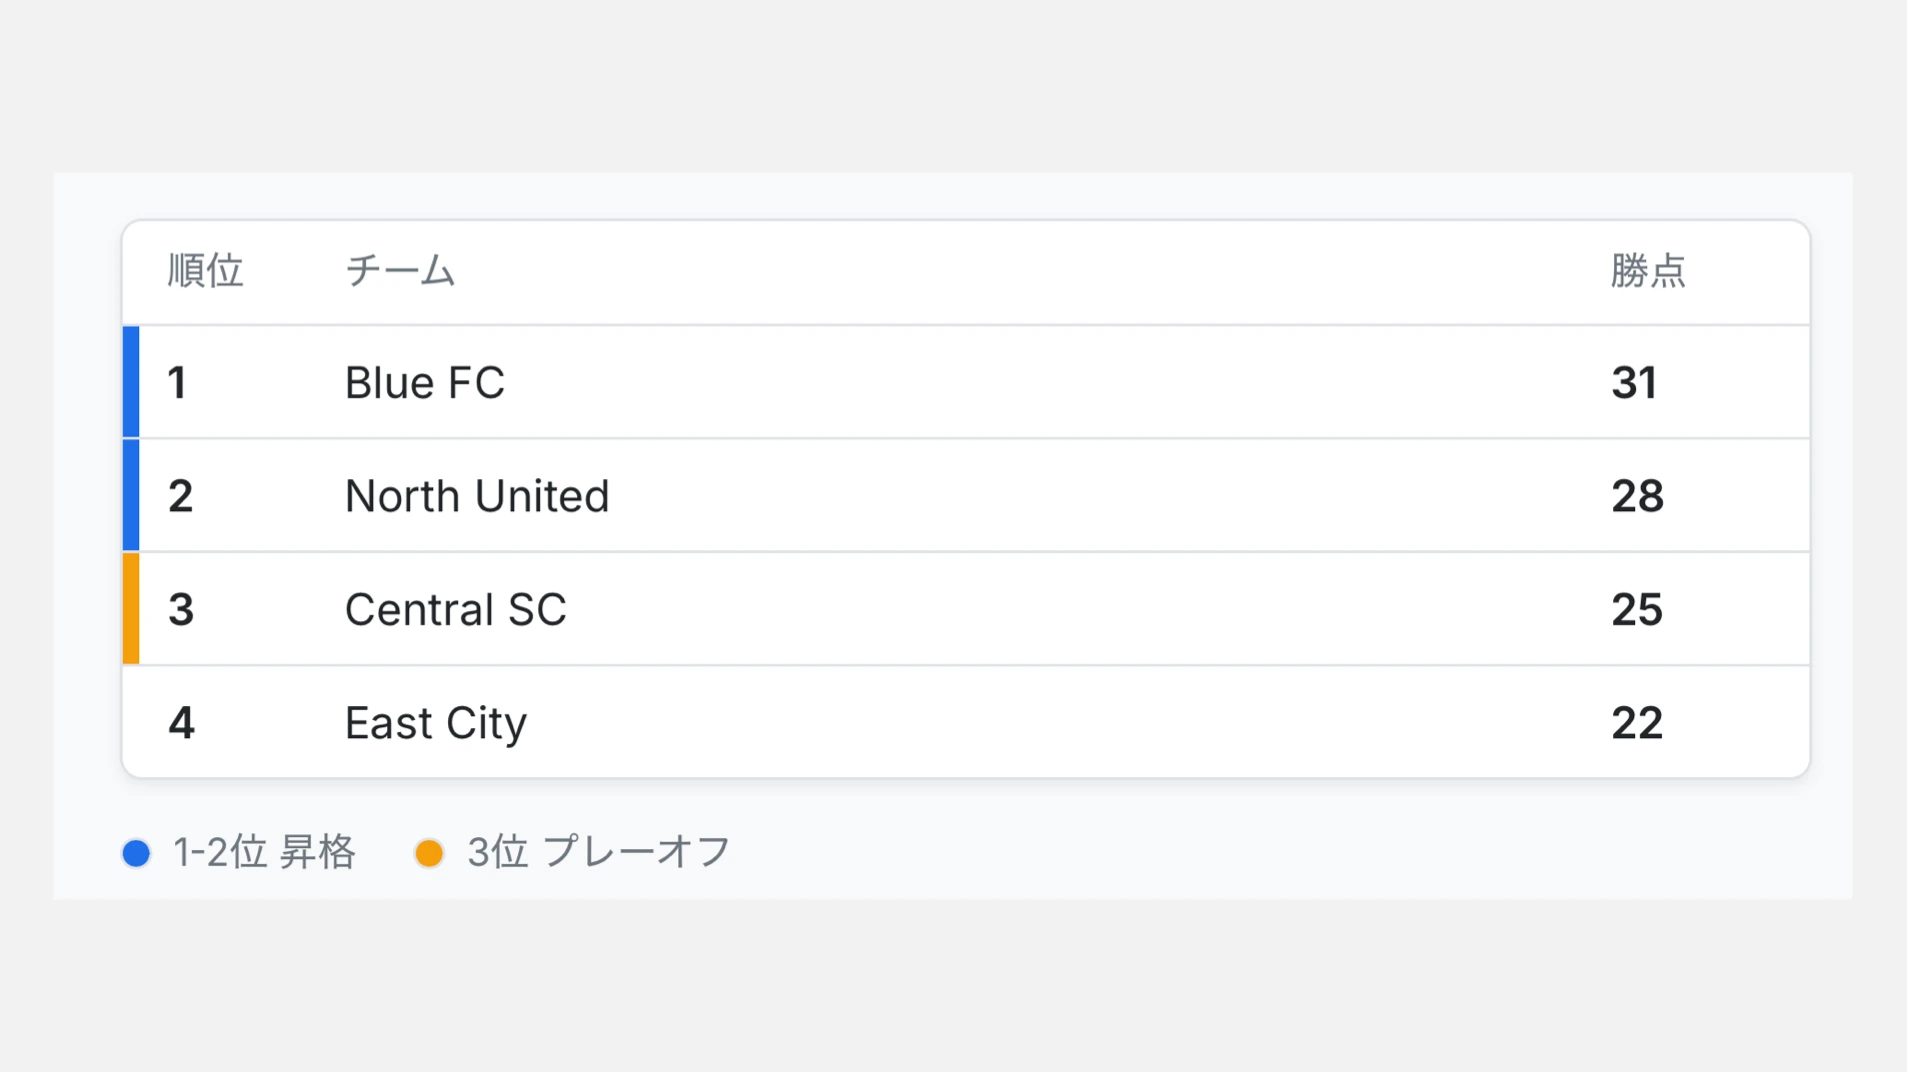Click the 3位 プレーオフ legend label
Image resolution: width=1907 pixels, height=1072 pixels.
pos(599,853)
